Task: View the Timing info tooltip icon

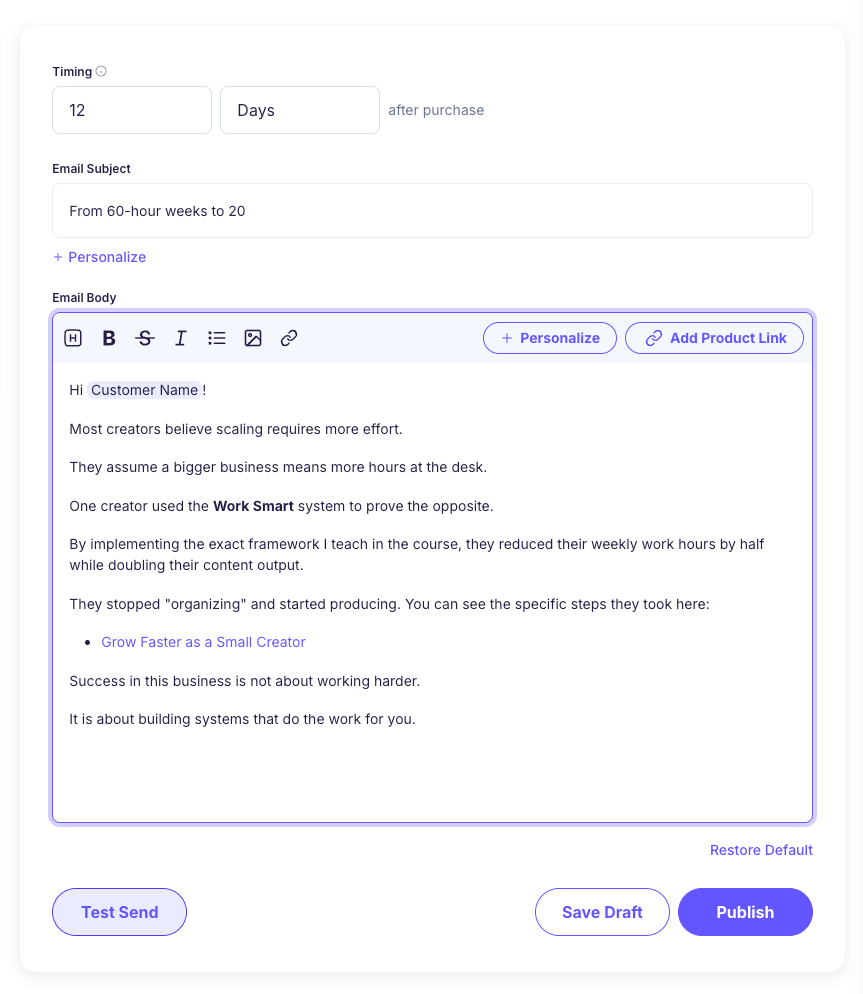Action: pyautogui.click(x=101, y=71)
